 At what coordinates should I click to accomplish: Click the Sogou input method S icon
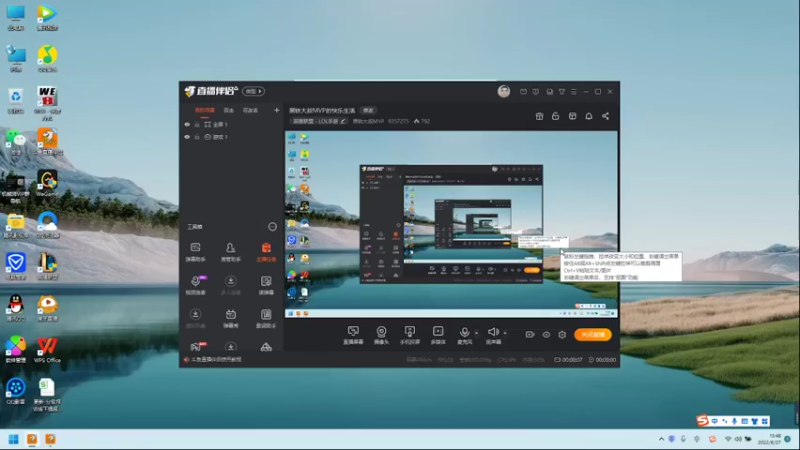pyautogui.click(x=703, y=420)
